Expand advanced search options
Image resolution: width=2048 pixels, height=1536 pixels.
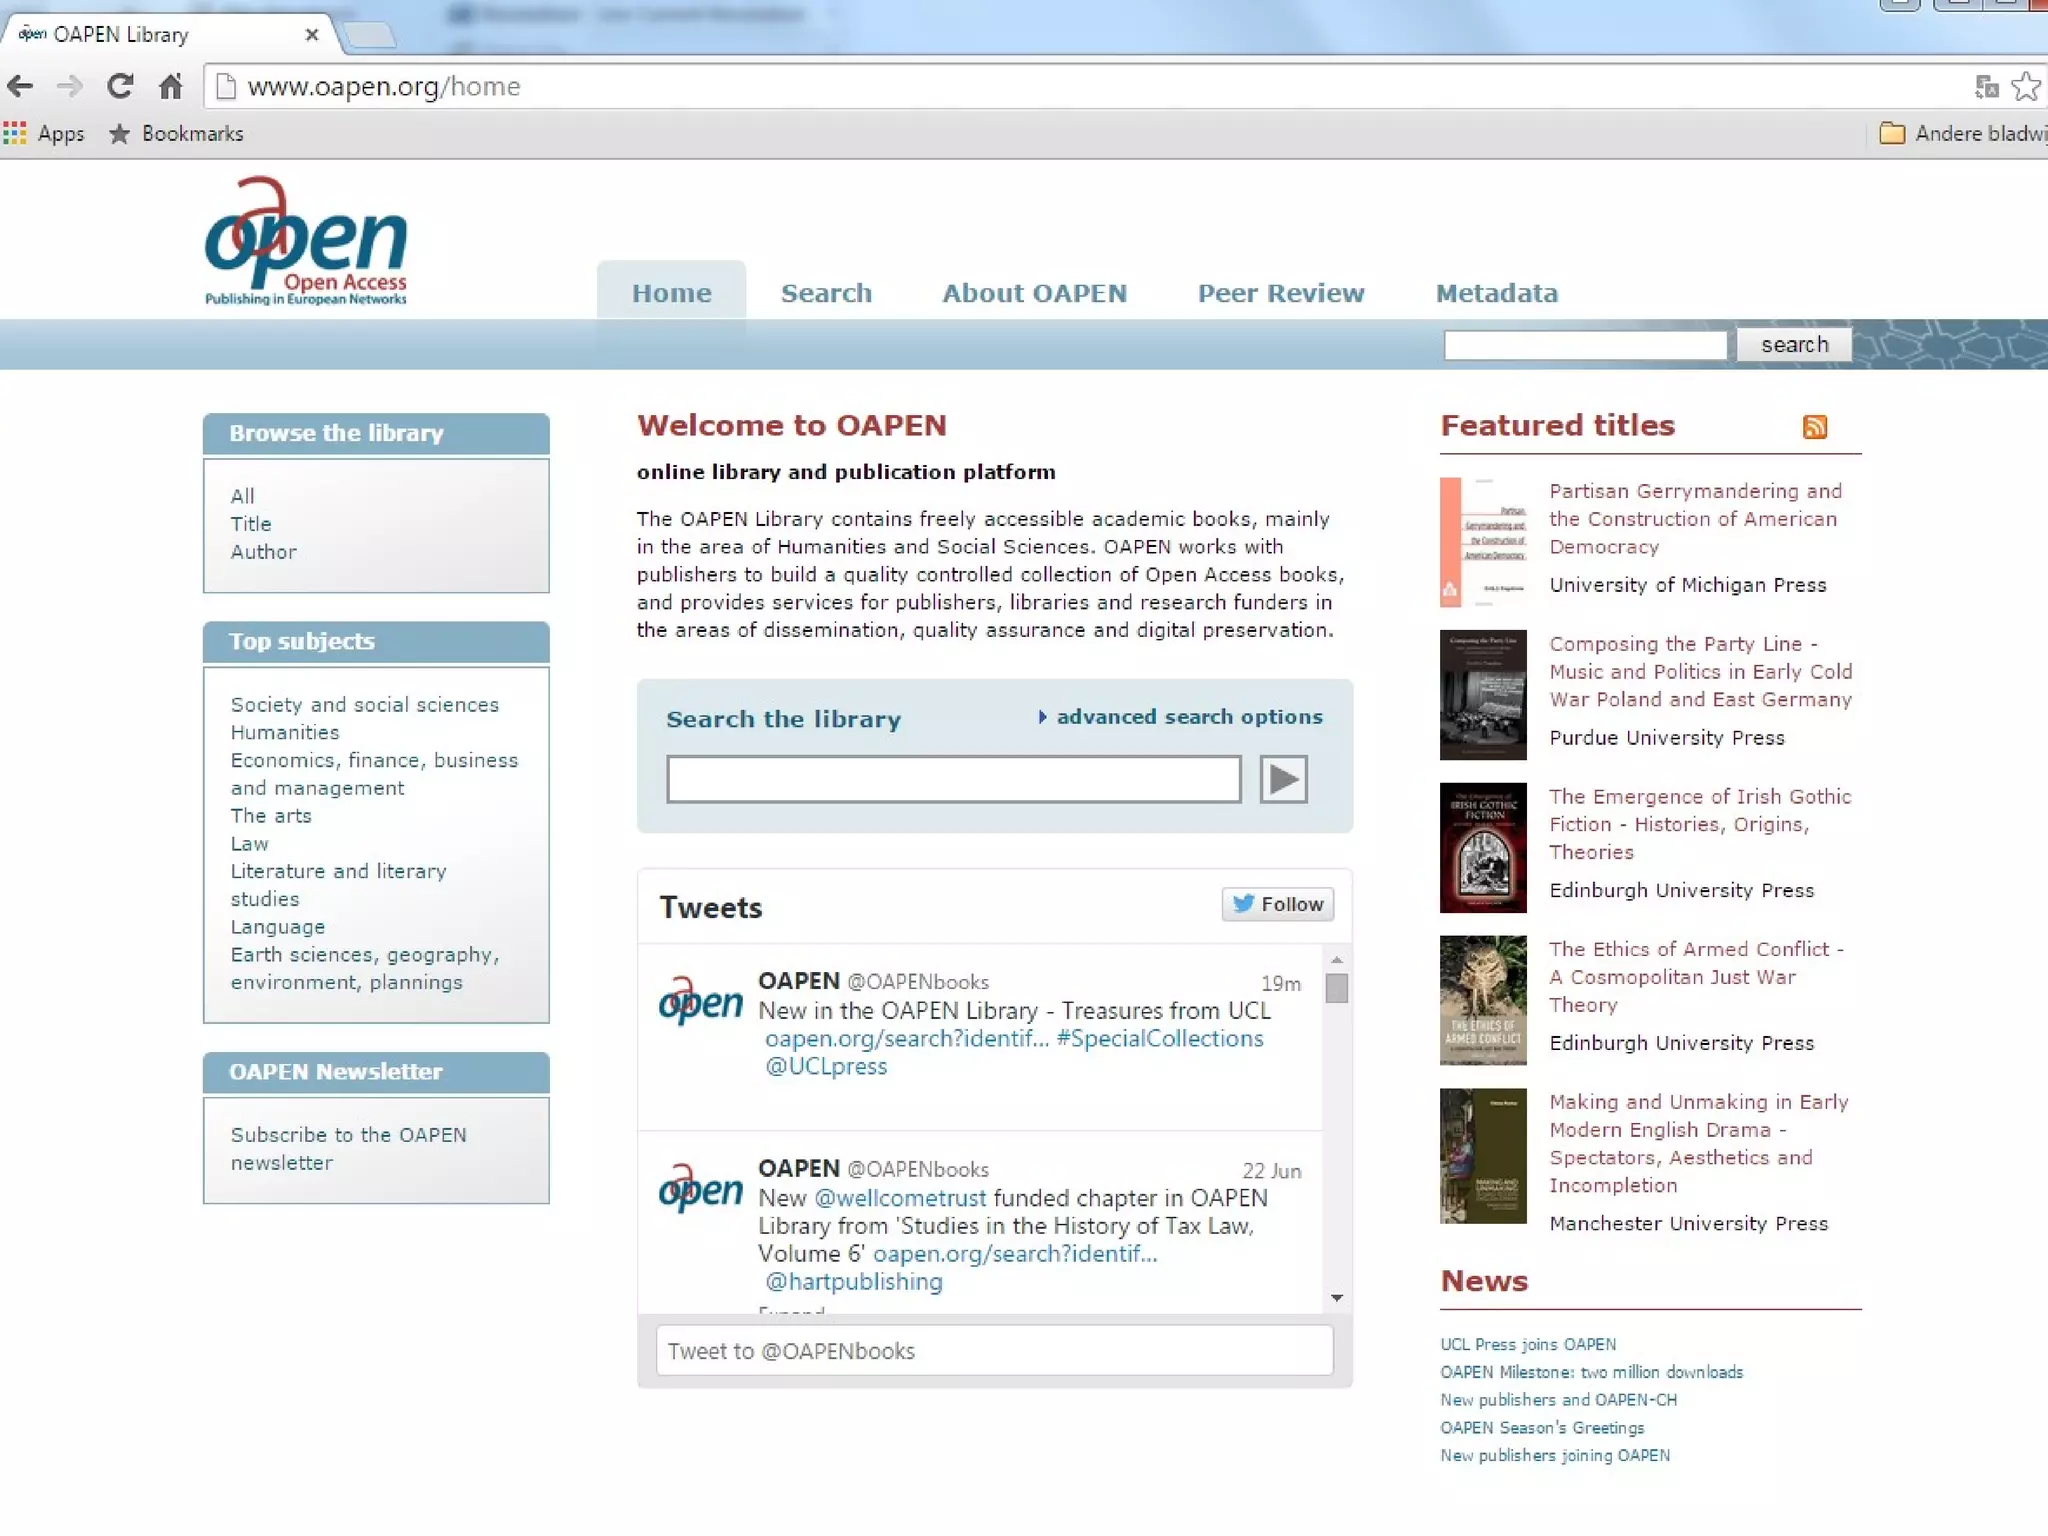click(x=1188, y=717)
